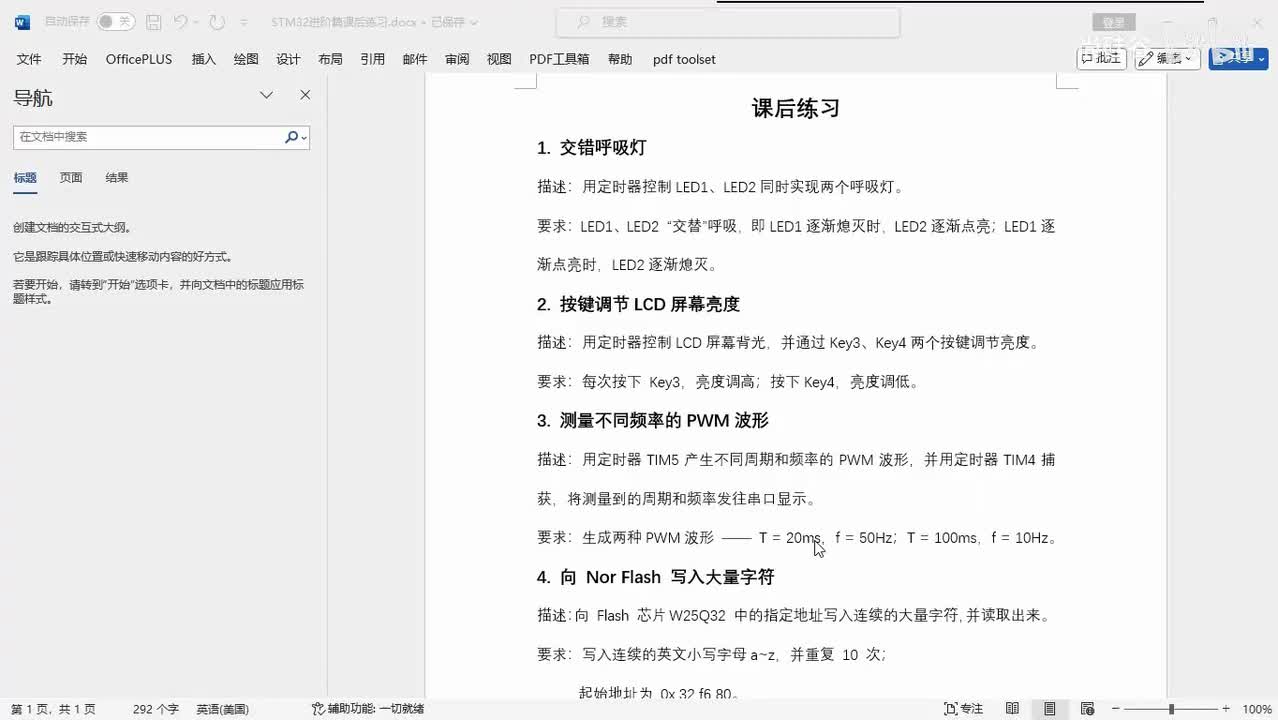
Task: Expand navigation pane options chevron
Action: click(x=266, y=95)
